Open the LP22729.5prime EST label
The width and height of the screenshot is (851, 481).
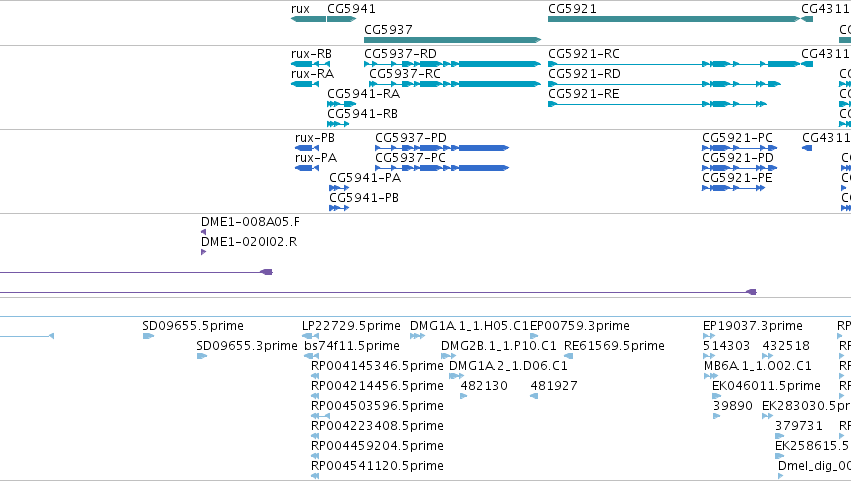tap(351, 326)
